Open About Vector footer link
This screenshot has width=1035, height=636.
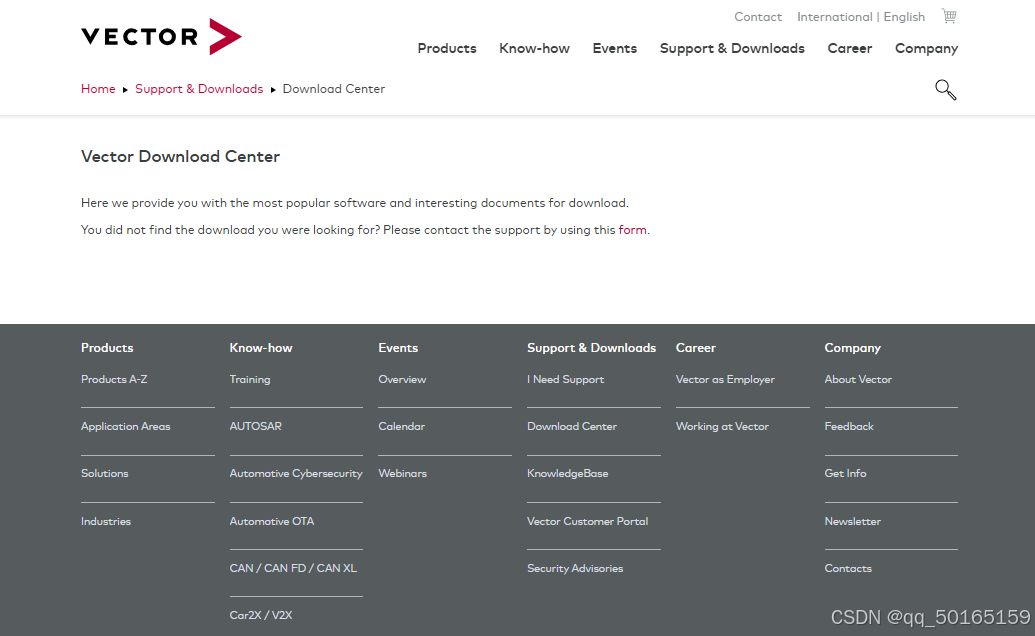click(857, 379)
